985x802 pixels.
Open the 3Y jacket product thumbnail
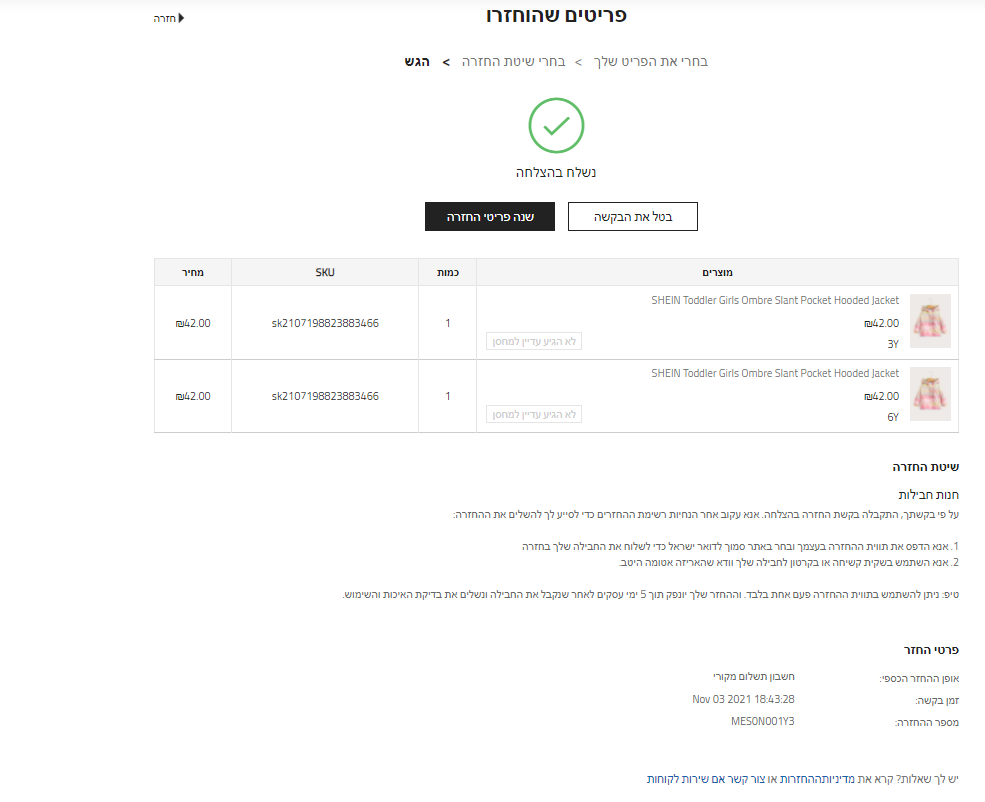(x=930, y=321)
